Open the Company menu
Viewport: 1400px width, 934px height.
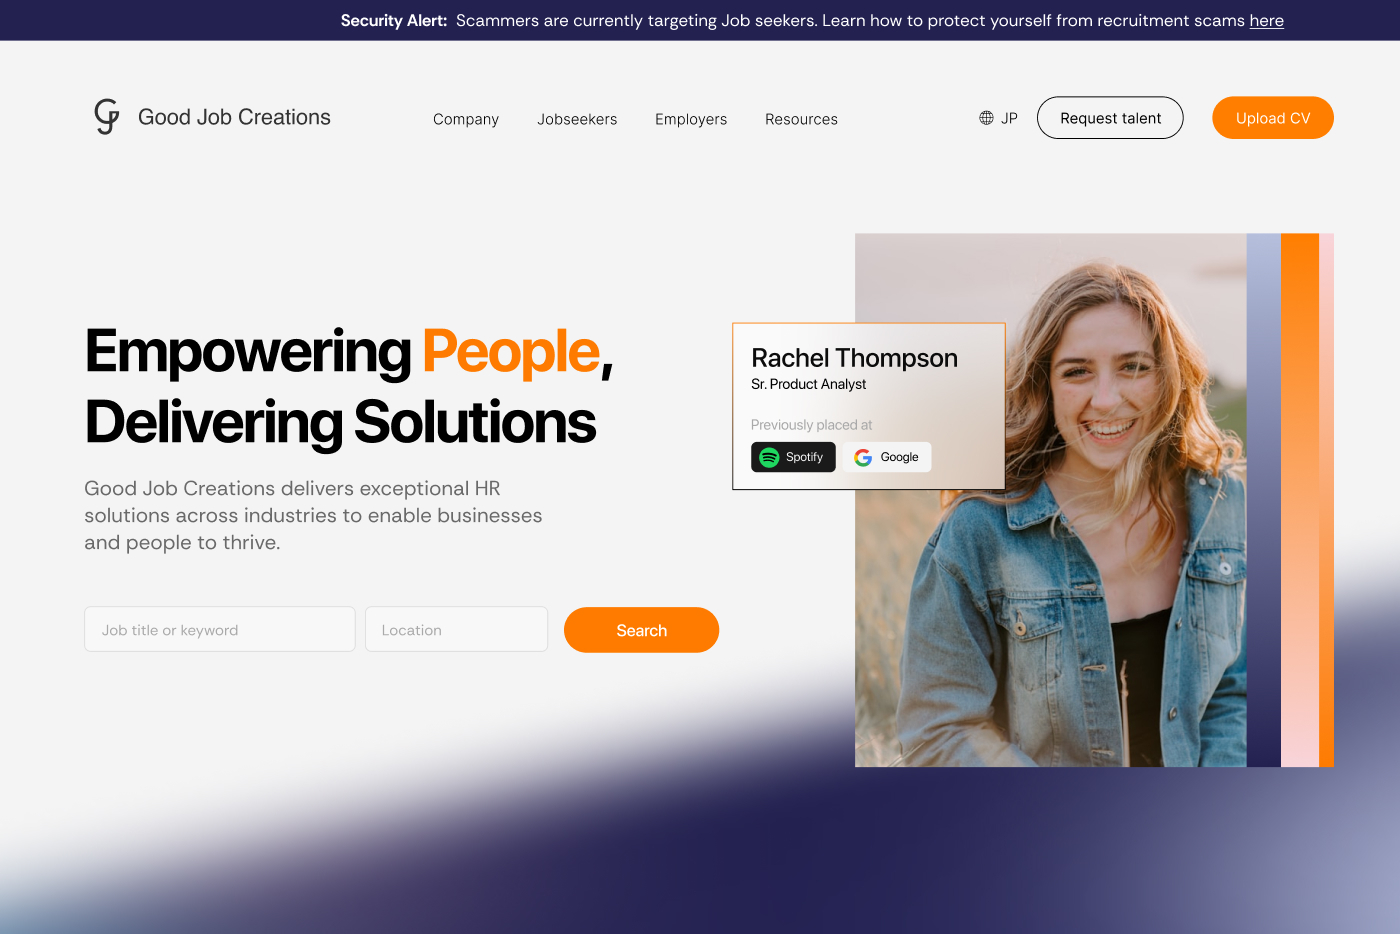tap(466, 119)
